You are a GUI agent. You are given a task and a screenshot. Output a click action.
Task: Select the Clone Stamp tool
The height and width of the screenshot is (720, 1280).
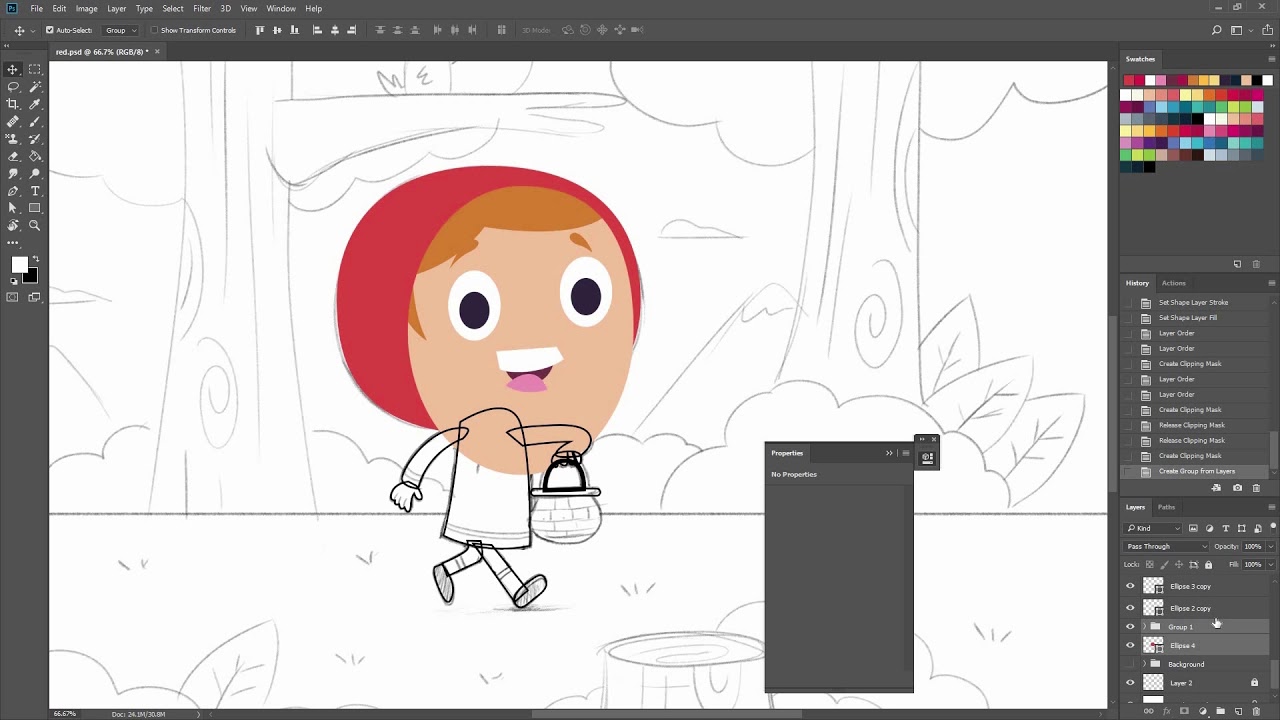[x=13, y=139]
